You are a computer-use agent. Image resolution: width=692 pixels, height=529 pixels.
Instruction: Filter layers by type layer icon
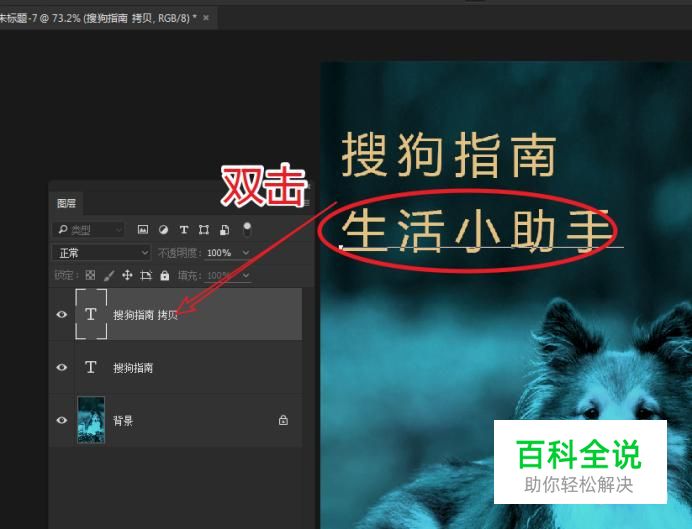184,229
